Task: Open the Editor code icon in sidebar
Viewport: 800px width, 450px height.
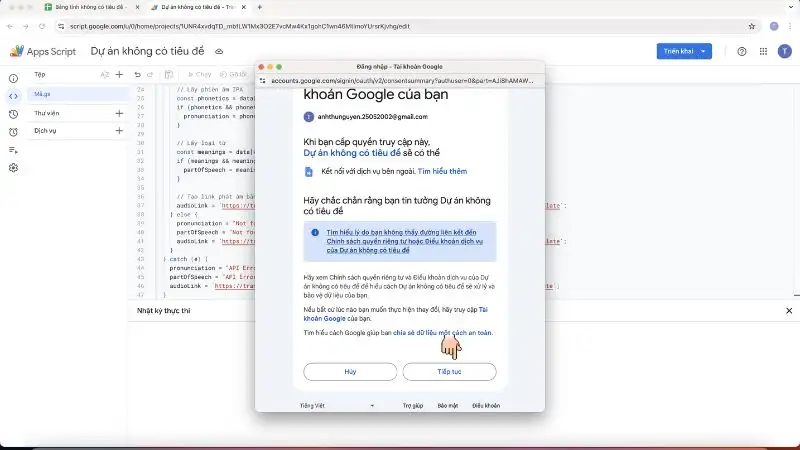Action: (13, 96)
